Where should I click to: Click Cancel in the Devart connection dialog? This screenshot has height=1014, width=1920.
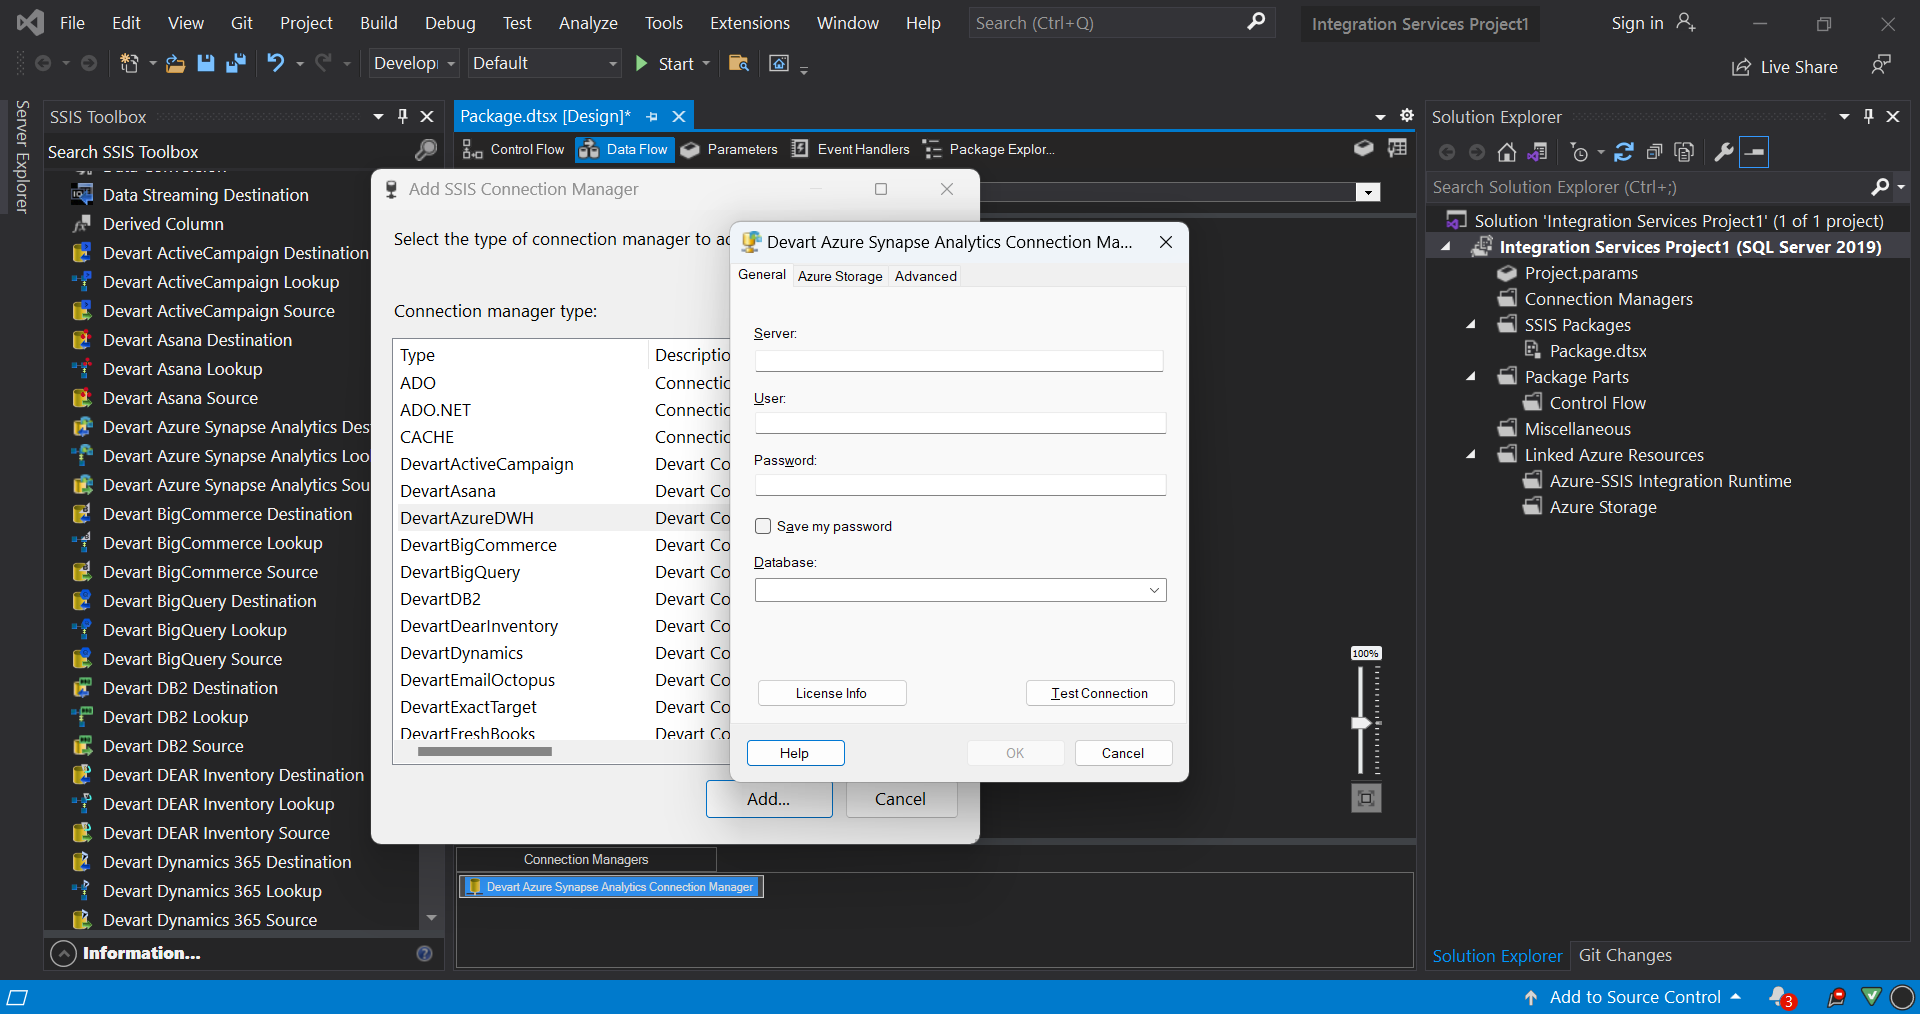click(x=1123, y=753)
